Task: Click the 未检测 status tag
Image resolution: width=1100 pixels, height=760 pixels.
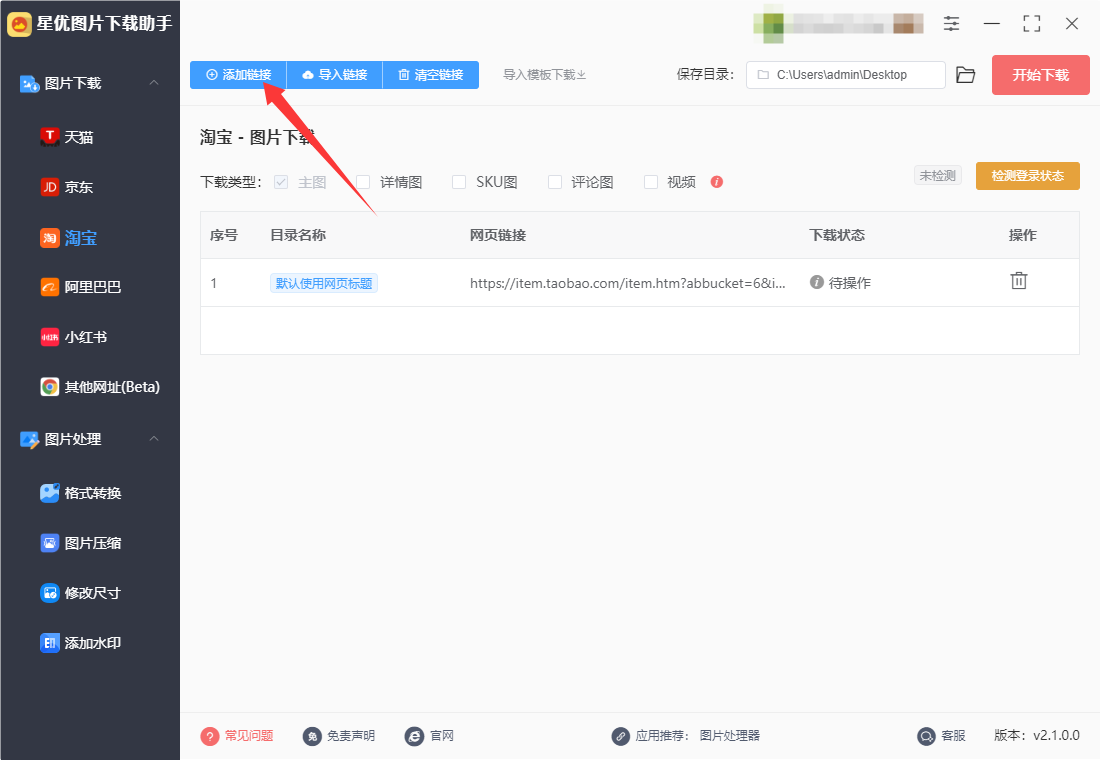Action: (937, 175)
